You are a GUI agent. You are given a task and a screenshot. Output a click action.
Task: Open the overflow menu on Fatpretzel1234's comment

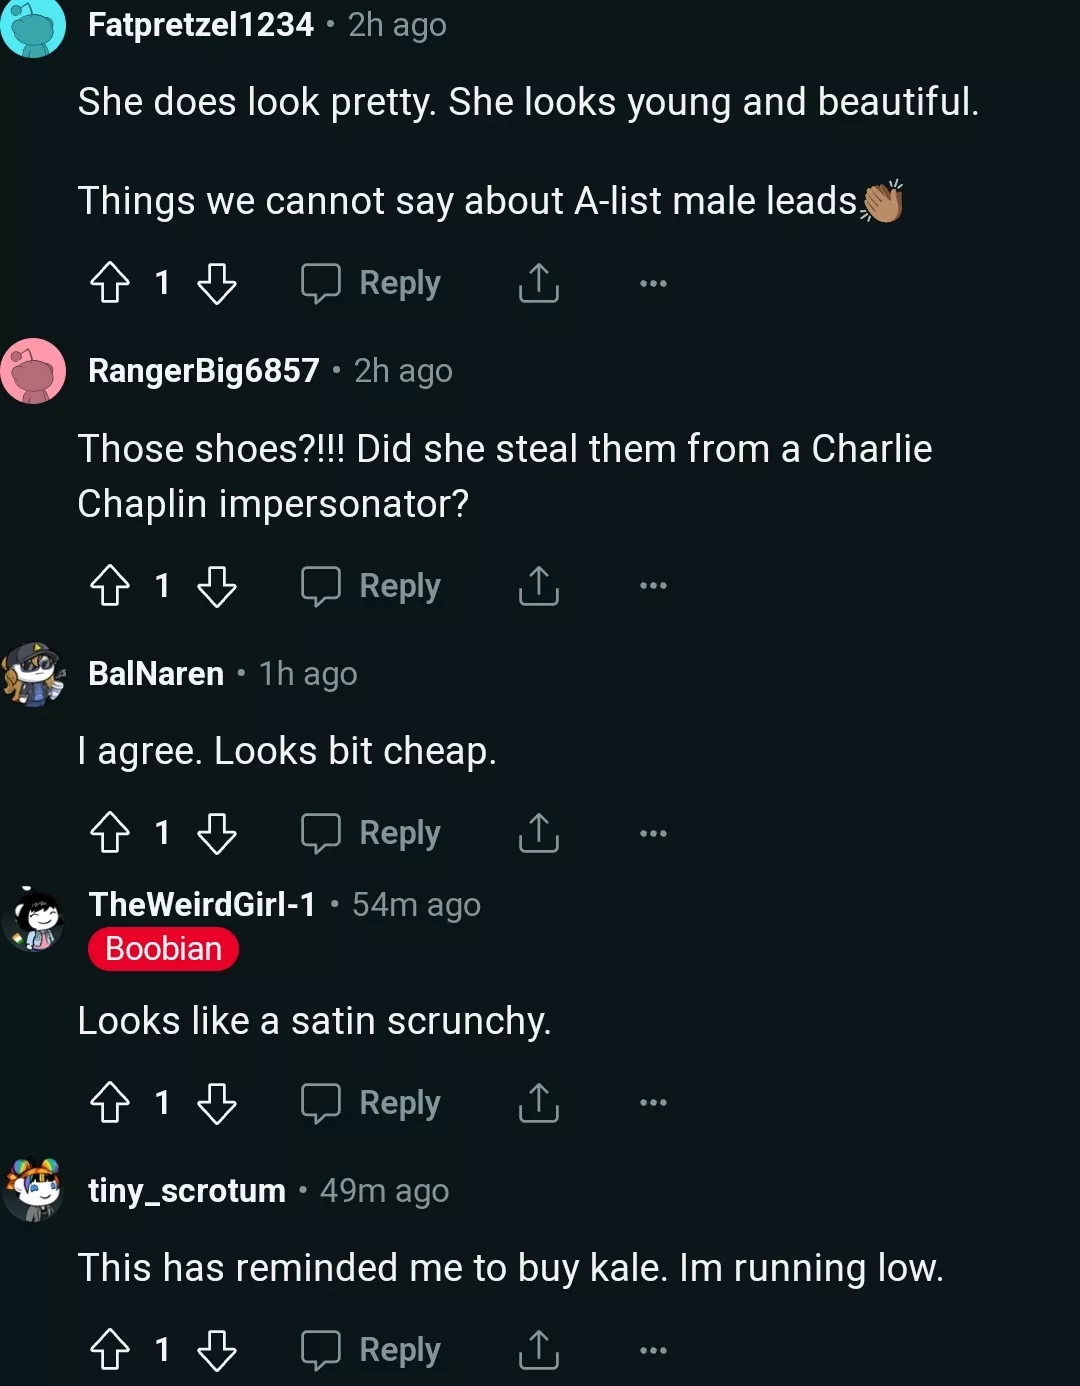tap(651, 283)
